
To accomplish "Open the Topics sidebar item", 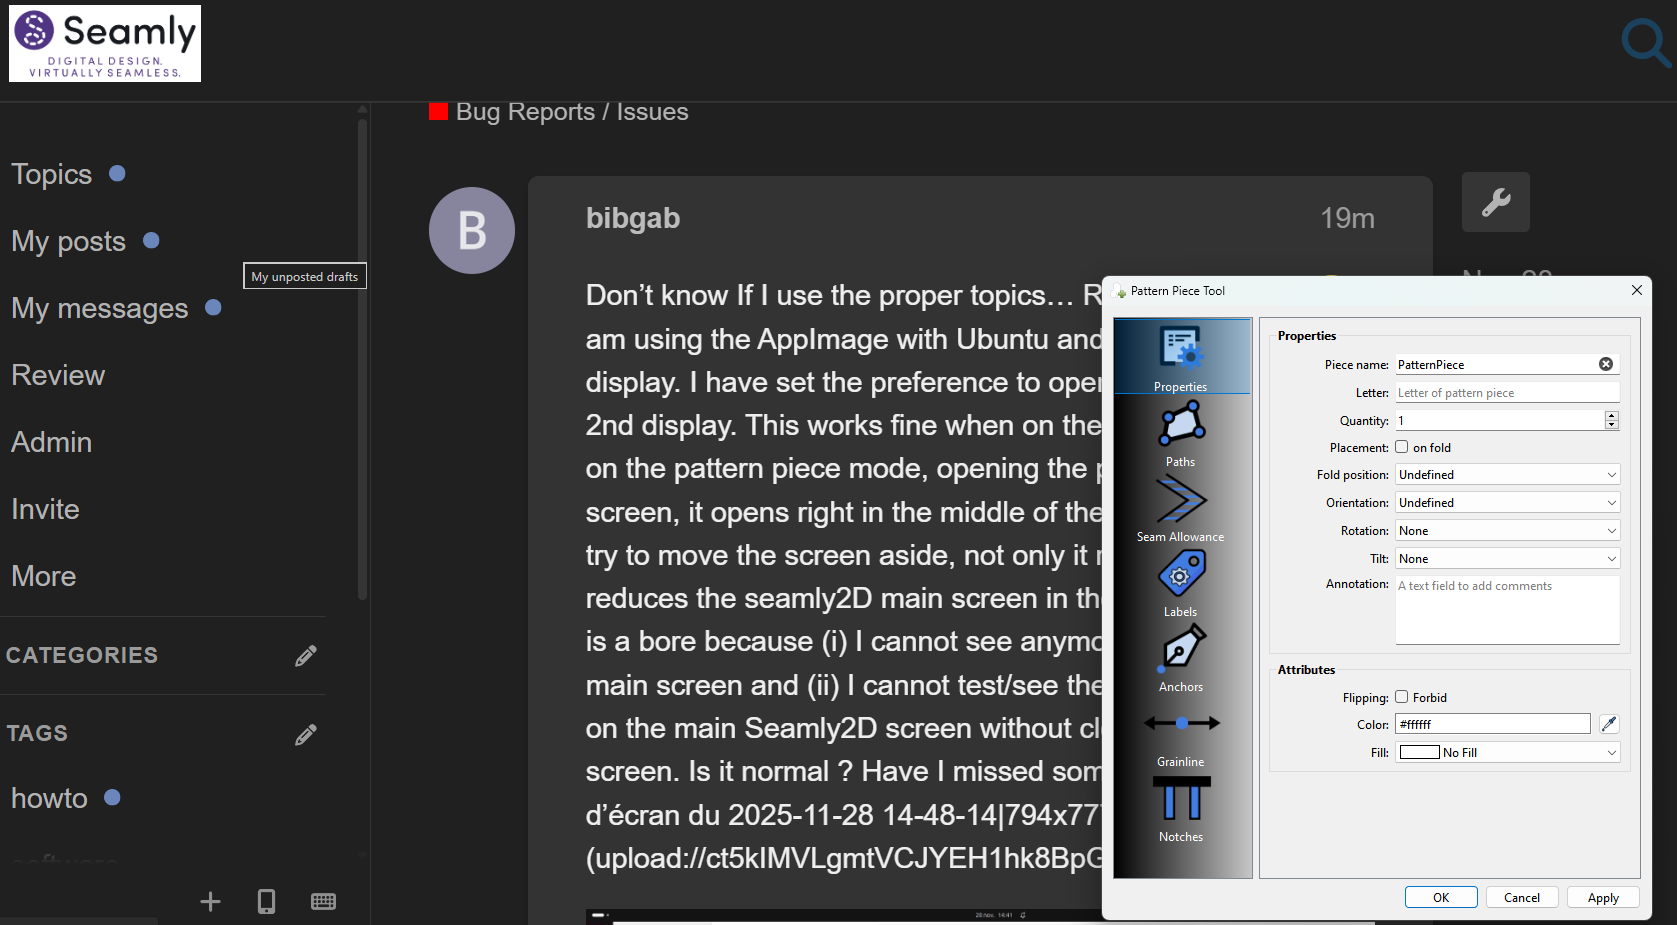I will pyautogui.click(x=52, y=174).
